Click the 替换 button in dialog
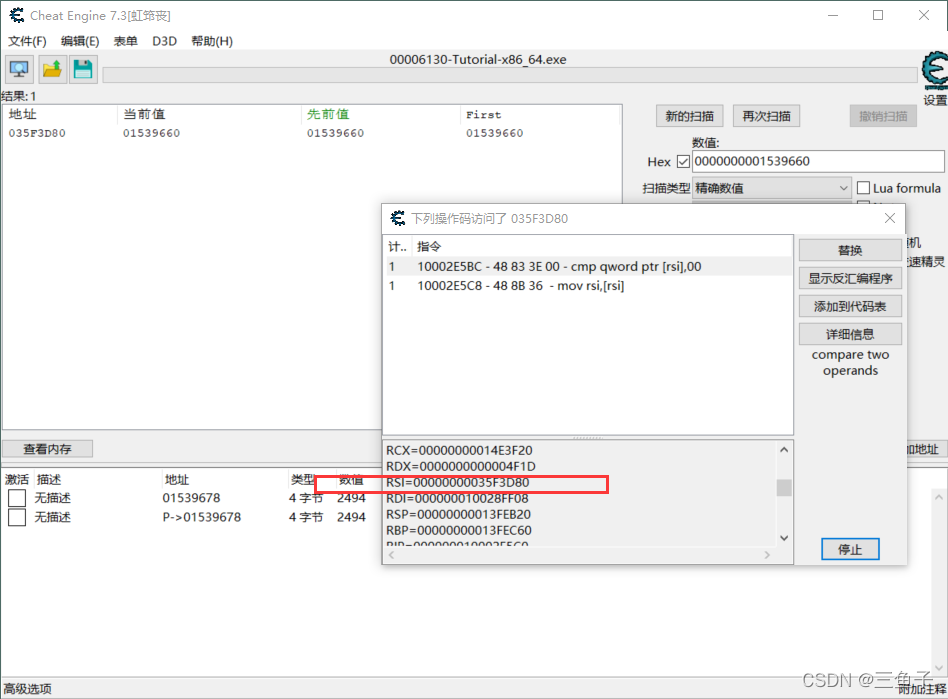 [850, 250]
